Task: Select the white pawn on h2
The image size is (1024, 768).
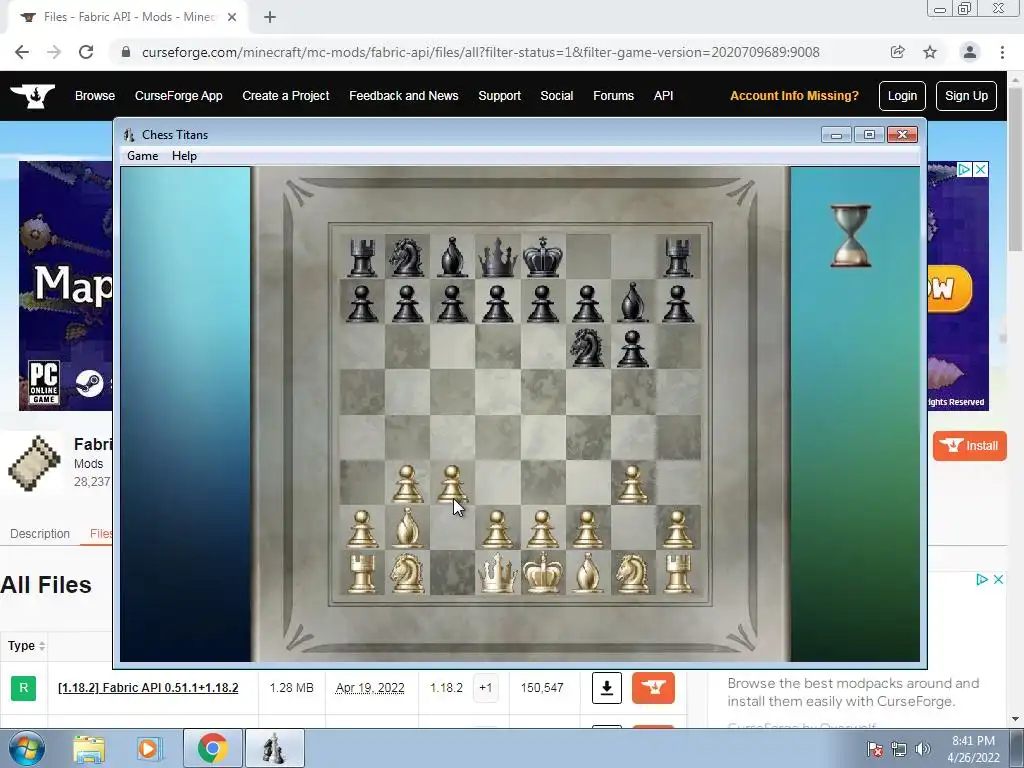Action: click(x=678, y=529)
